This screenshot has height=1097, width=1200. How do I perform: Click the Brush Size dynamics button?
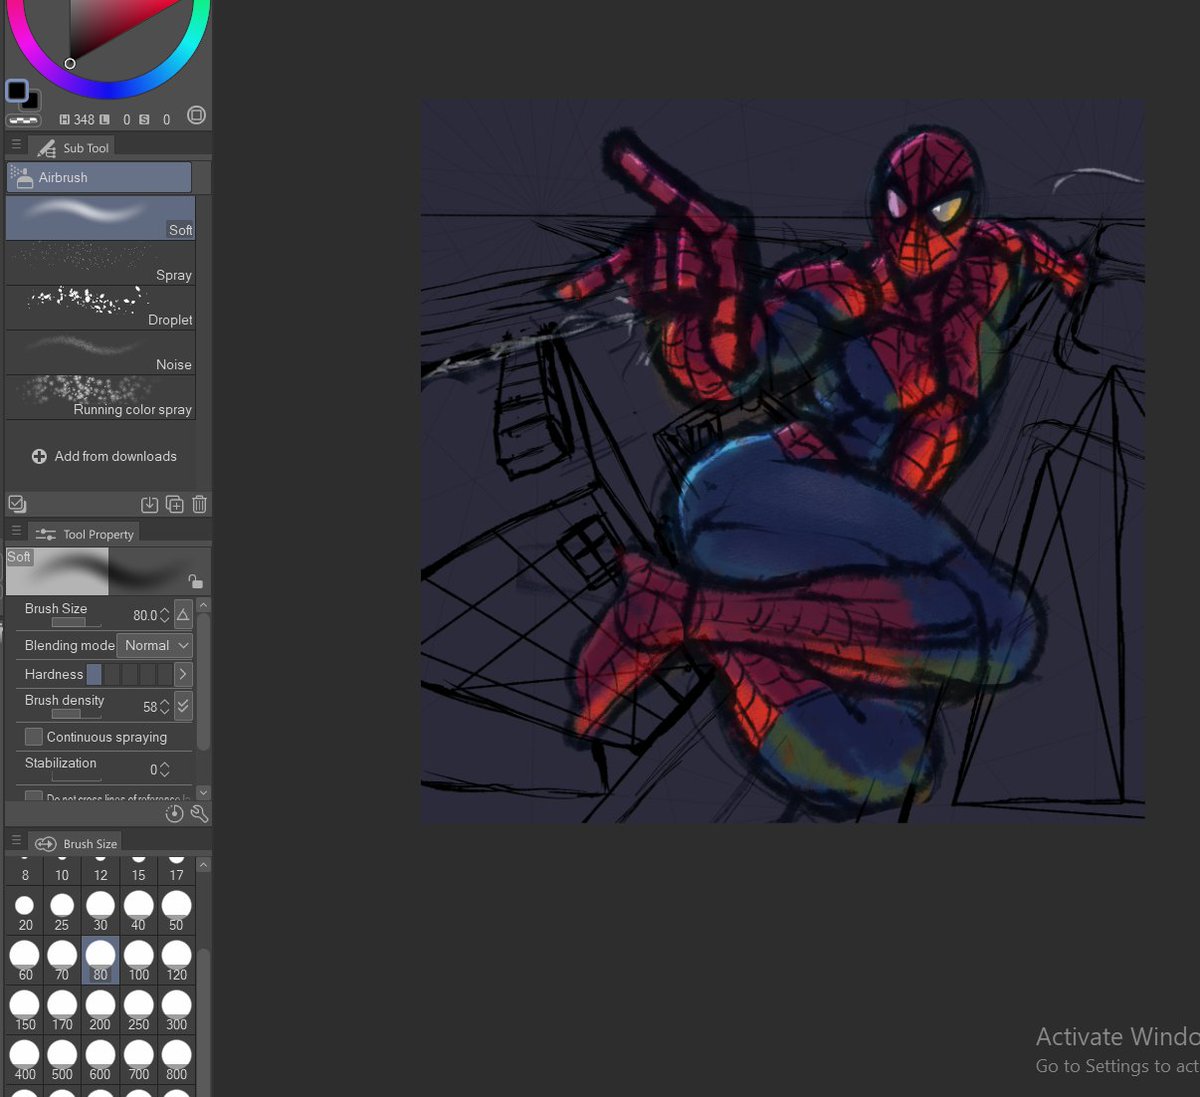pyautogui.click(x=183, y=614)
